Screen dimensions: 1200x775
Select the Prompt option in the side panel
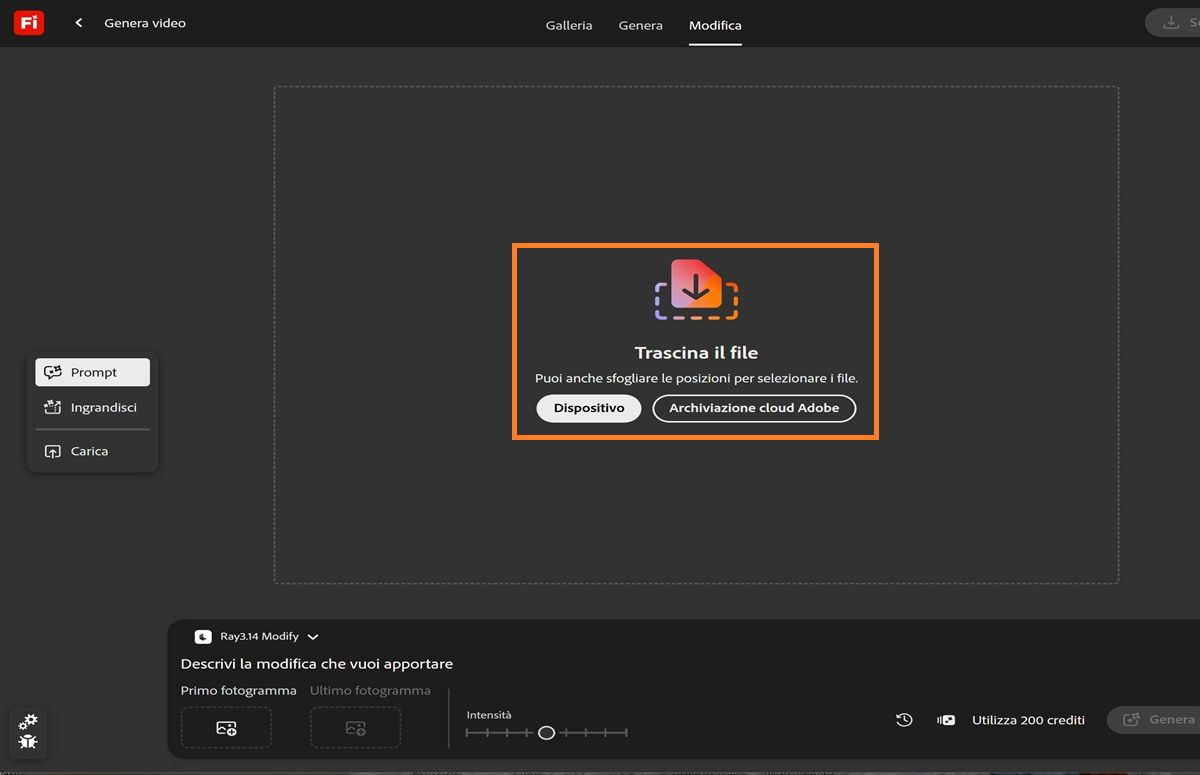(92, 372)
